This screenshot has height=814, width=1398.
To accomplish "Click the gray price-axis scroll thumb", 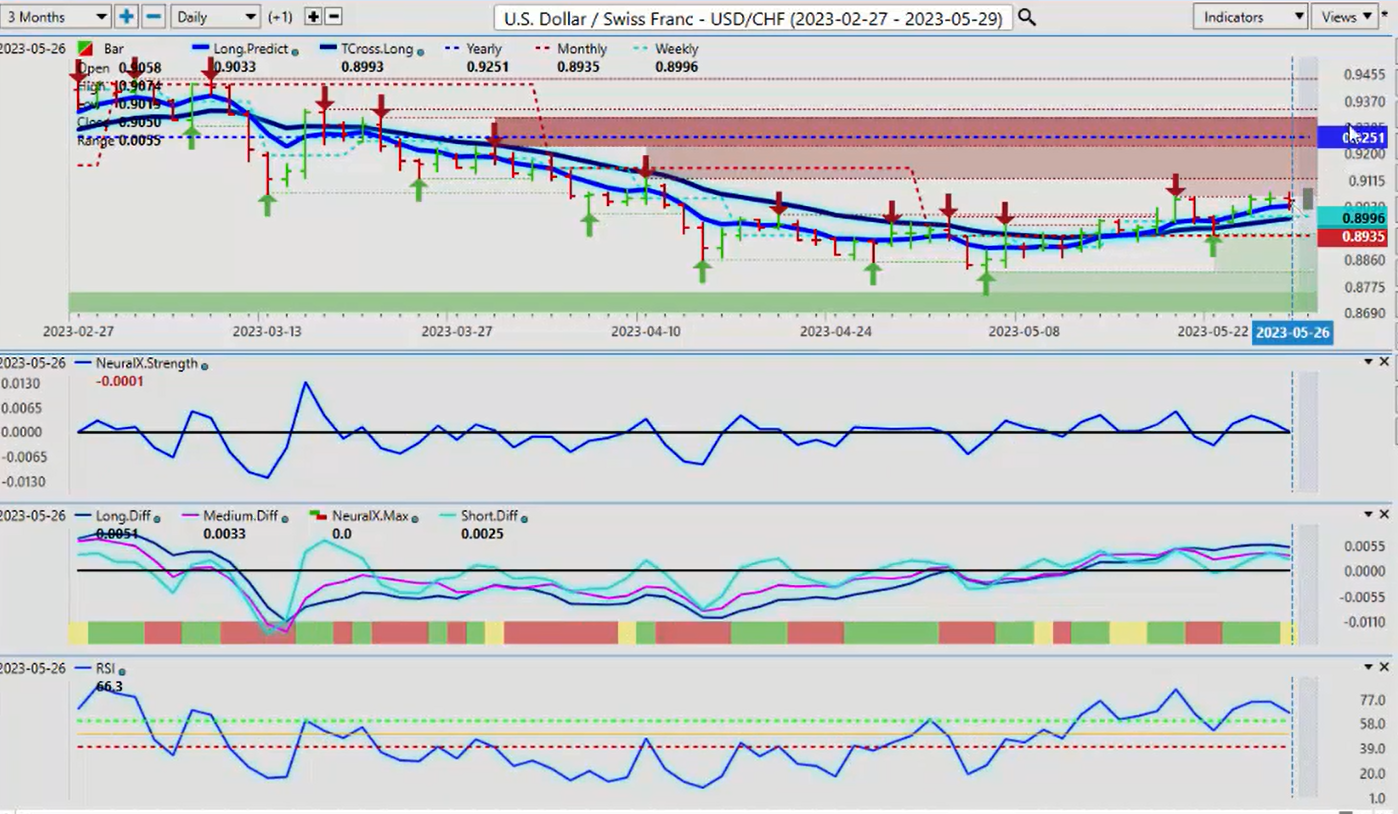I will 1307,199.
